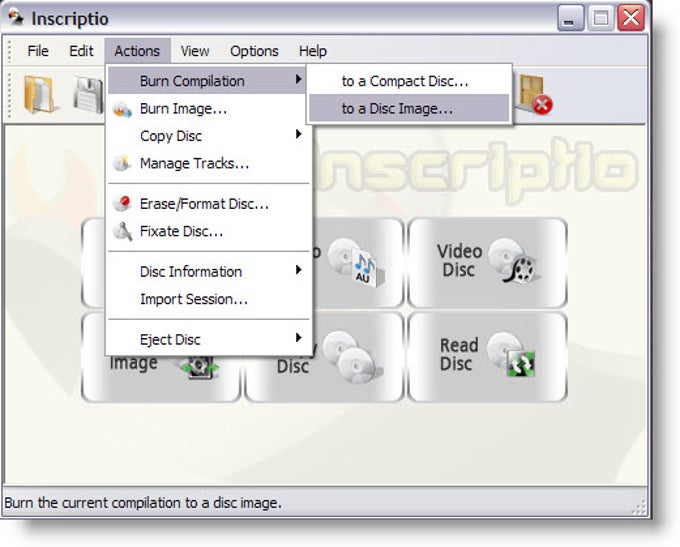
Task: Open the Video Disc project button
Action: tap(487, 262)
